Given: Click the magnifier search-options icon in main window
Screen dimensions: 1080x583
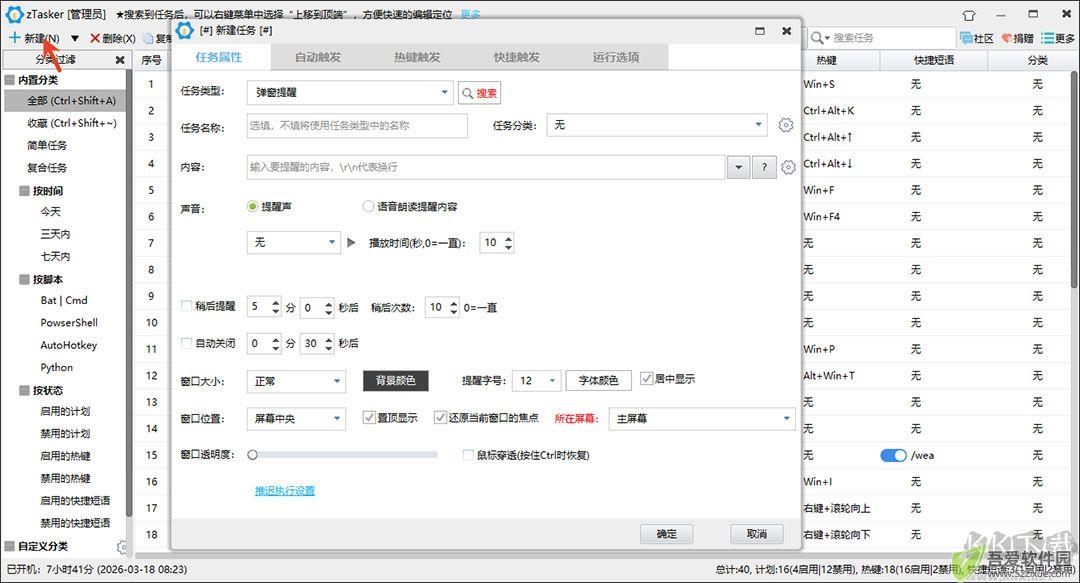Looking at the screenshot, I should click(820, 38).
